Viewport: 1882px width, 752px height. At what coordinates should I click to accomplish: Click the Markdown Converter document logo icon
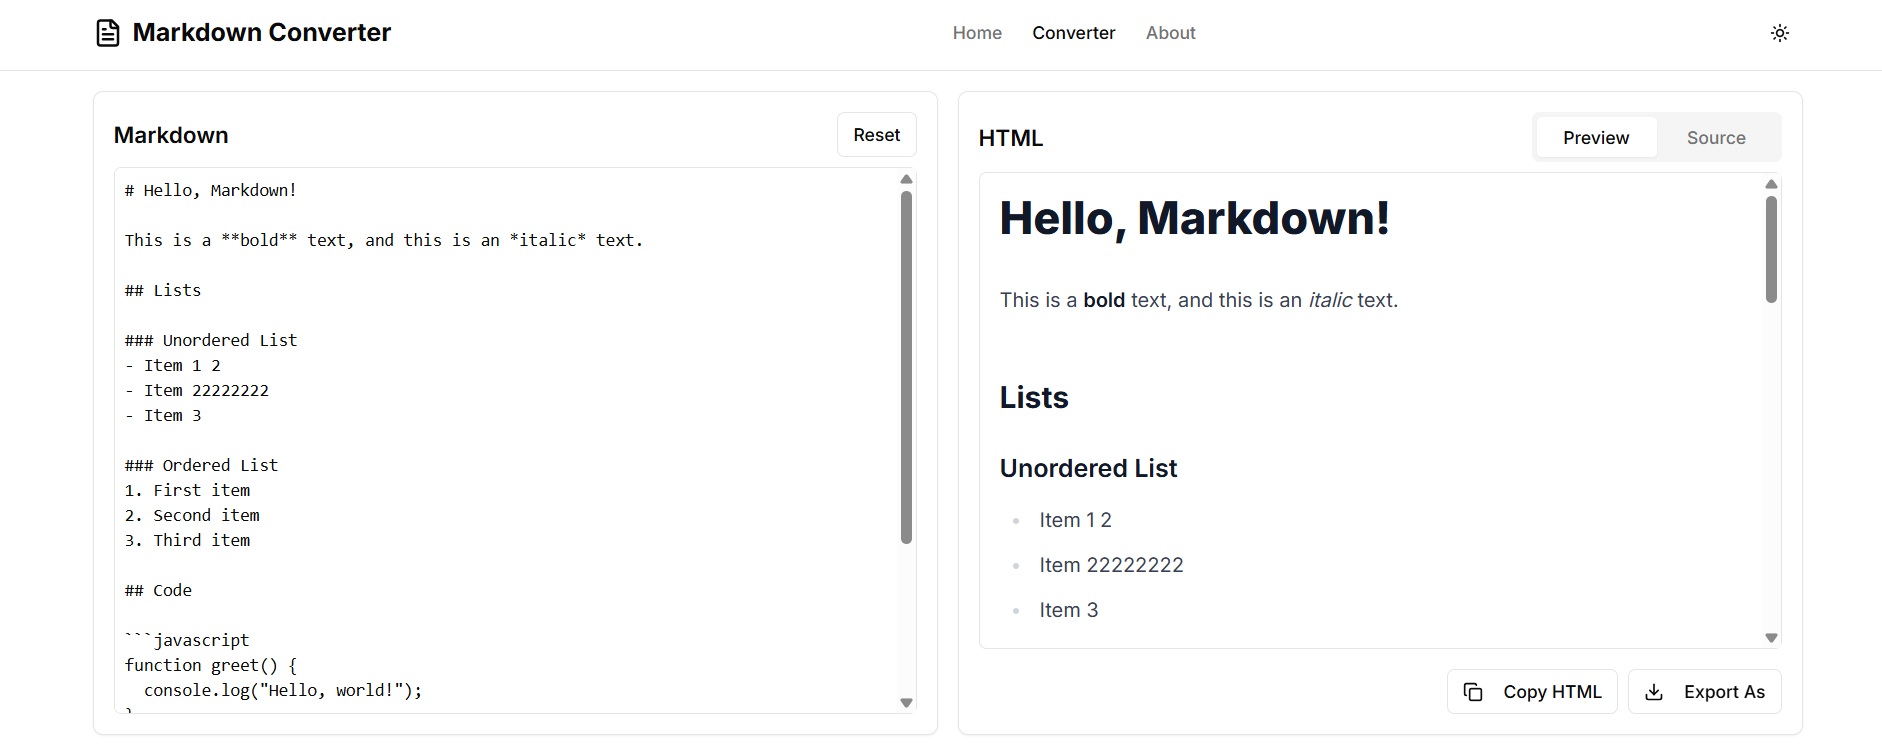click(x=108, y=33)
